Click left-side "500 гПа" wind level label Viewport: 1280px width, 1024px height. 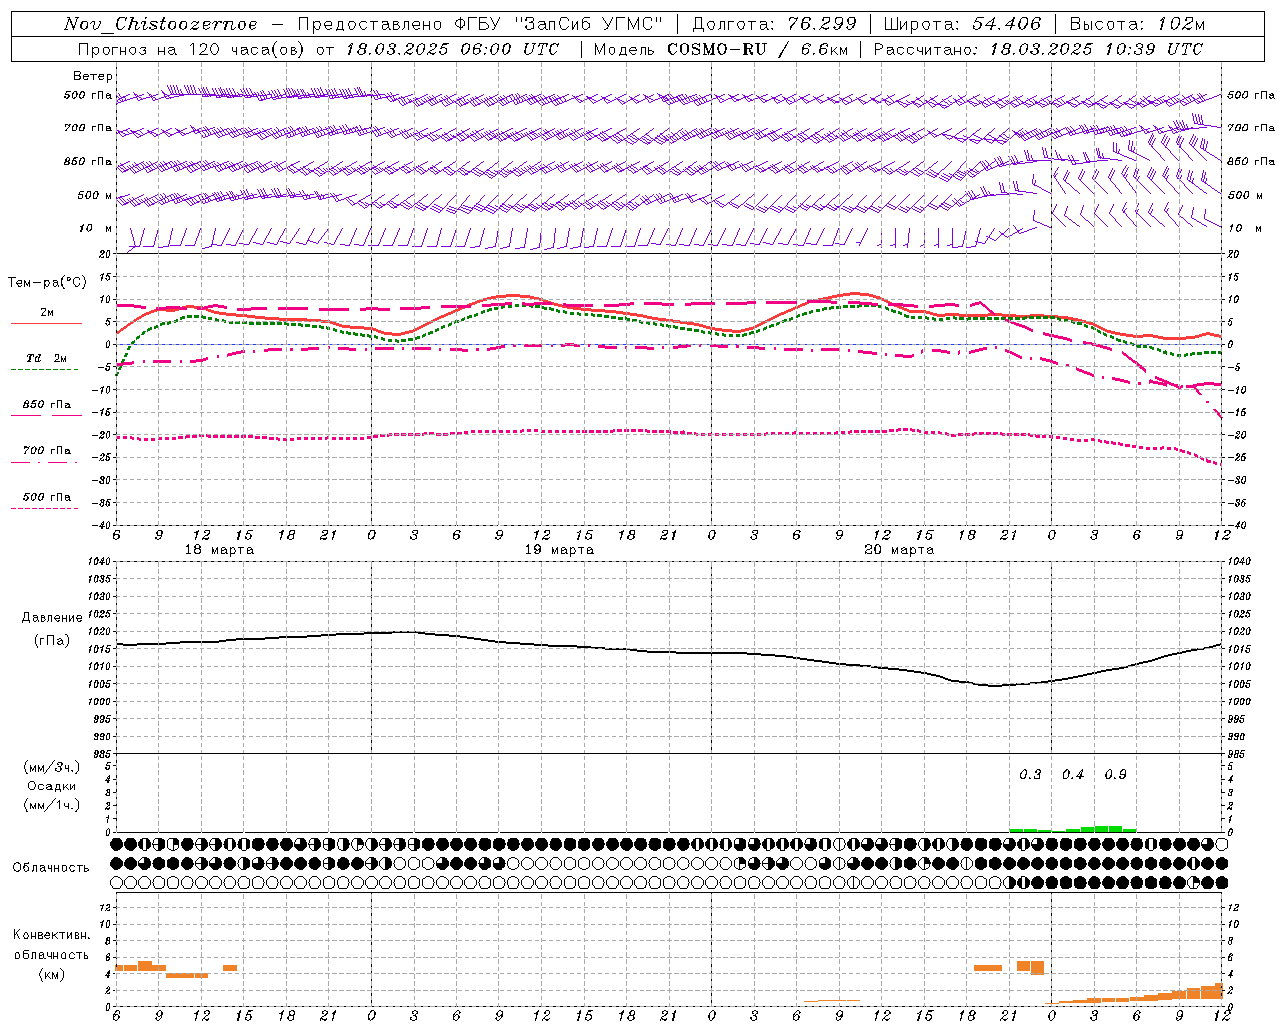[x=88, y=95]
